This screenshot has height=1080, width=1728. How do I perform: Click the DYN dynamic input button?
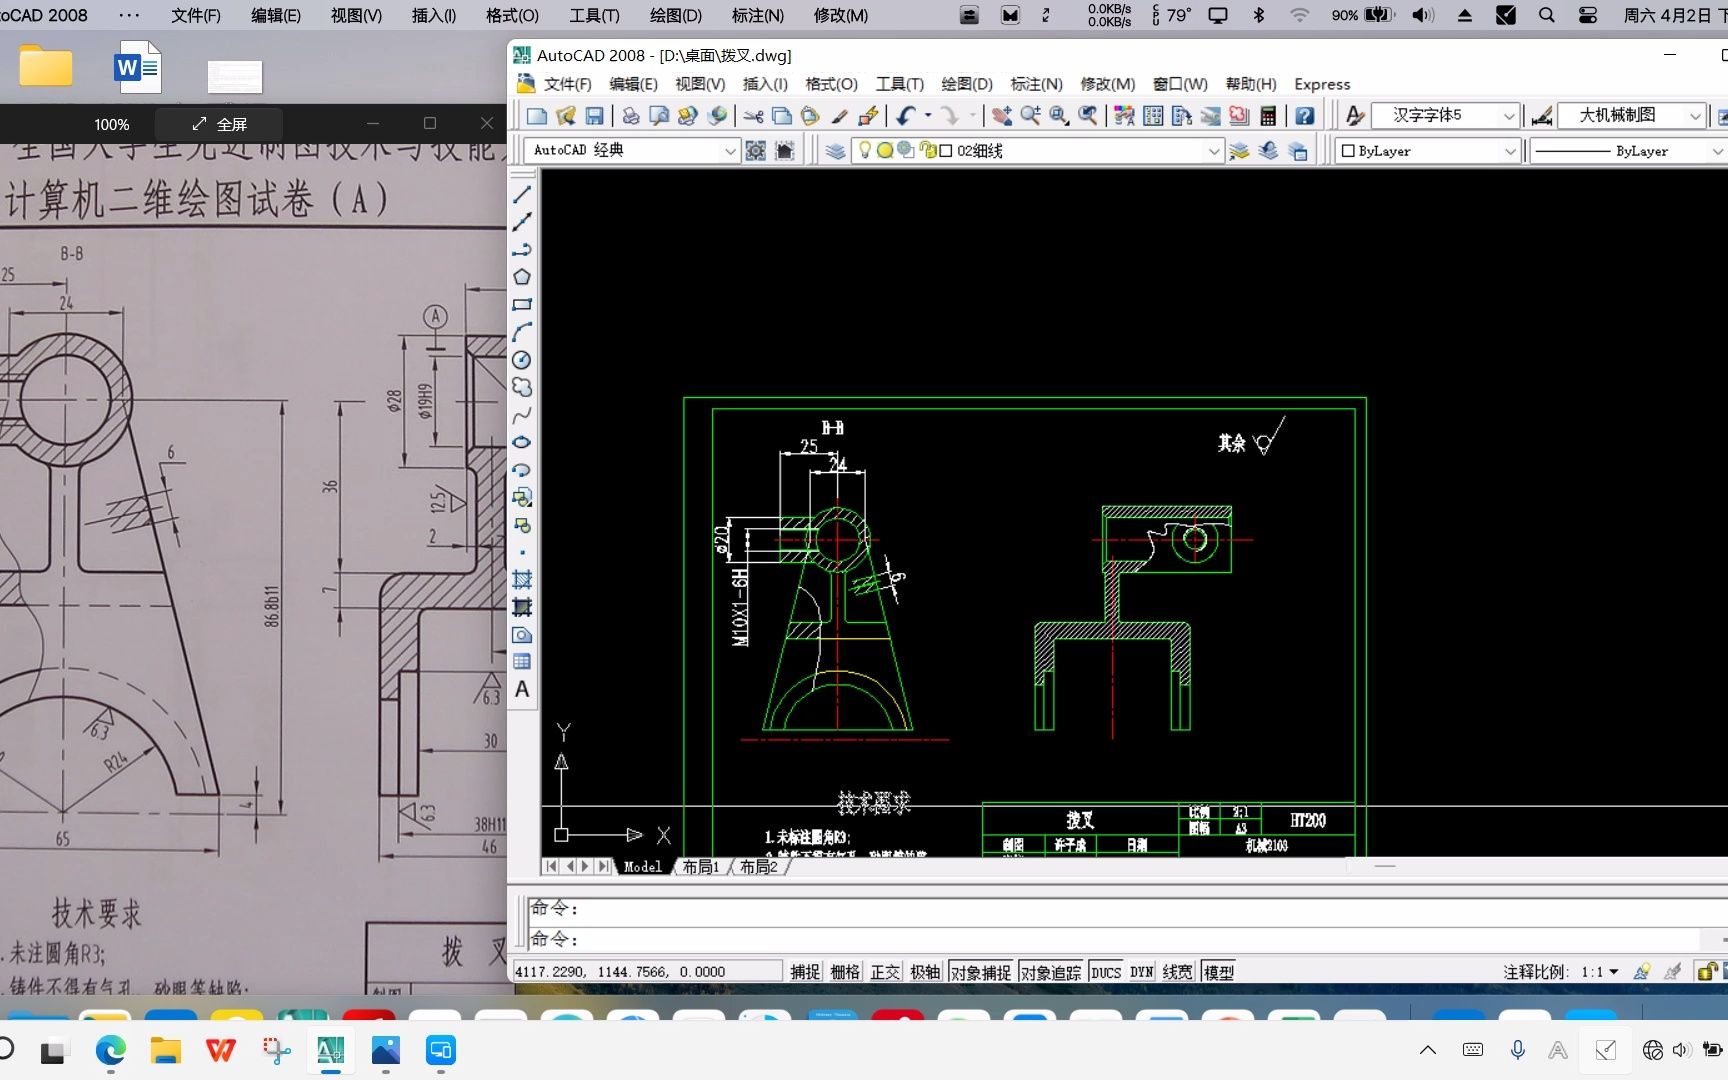pyautogui.click(x=1140, y=971)
